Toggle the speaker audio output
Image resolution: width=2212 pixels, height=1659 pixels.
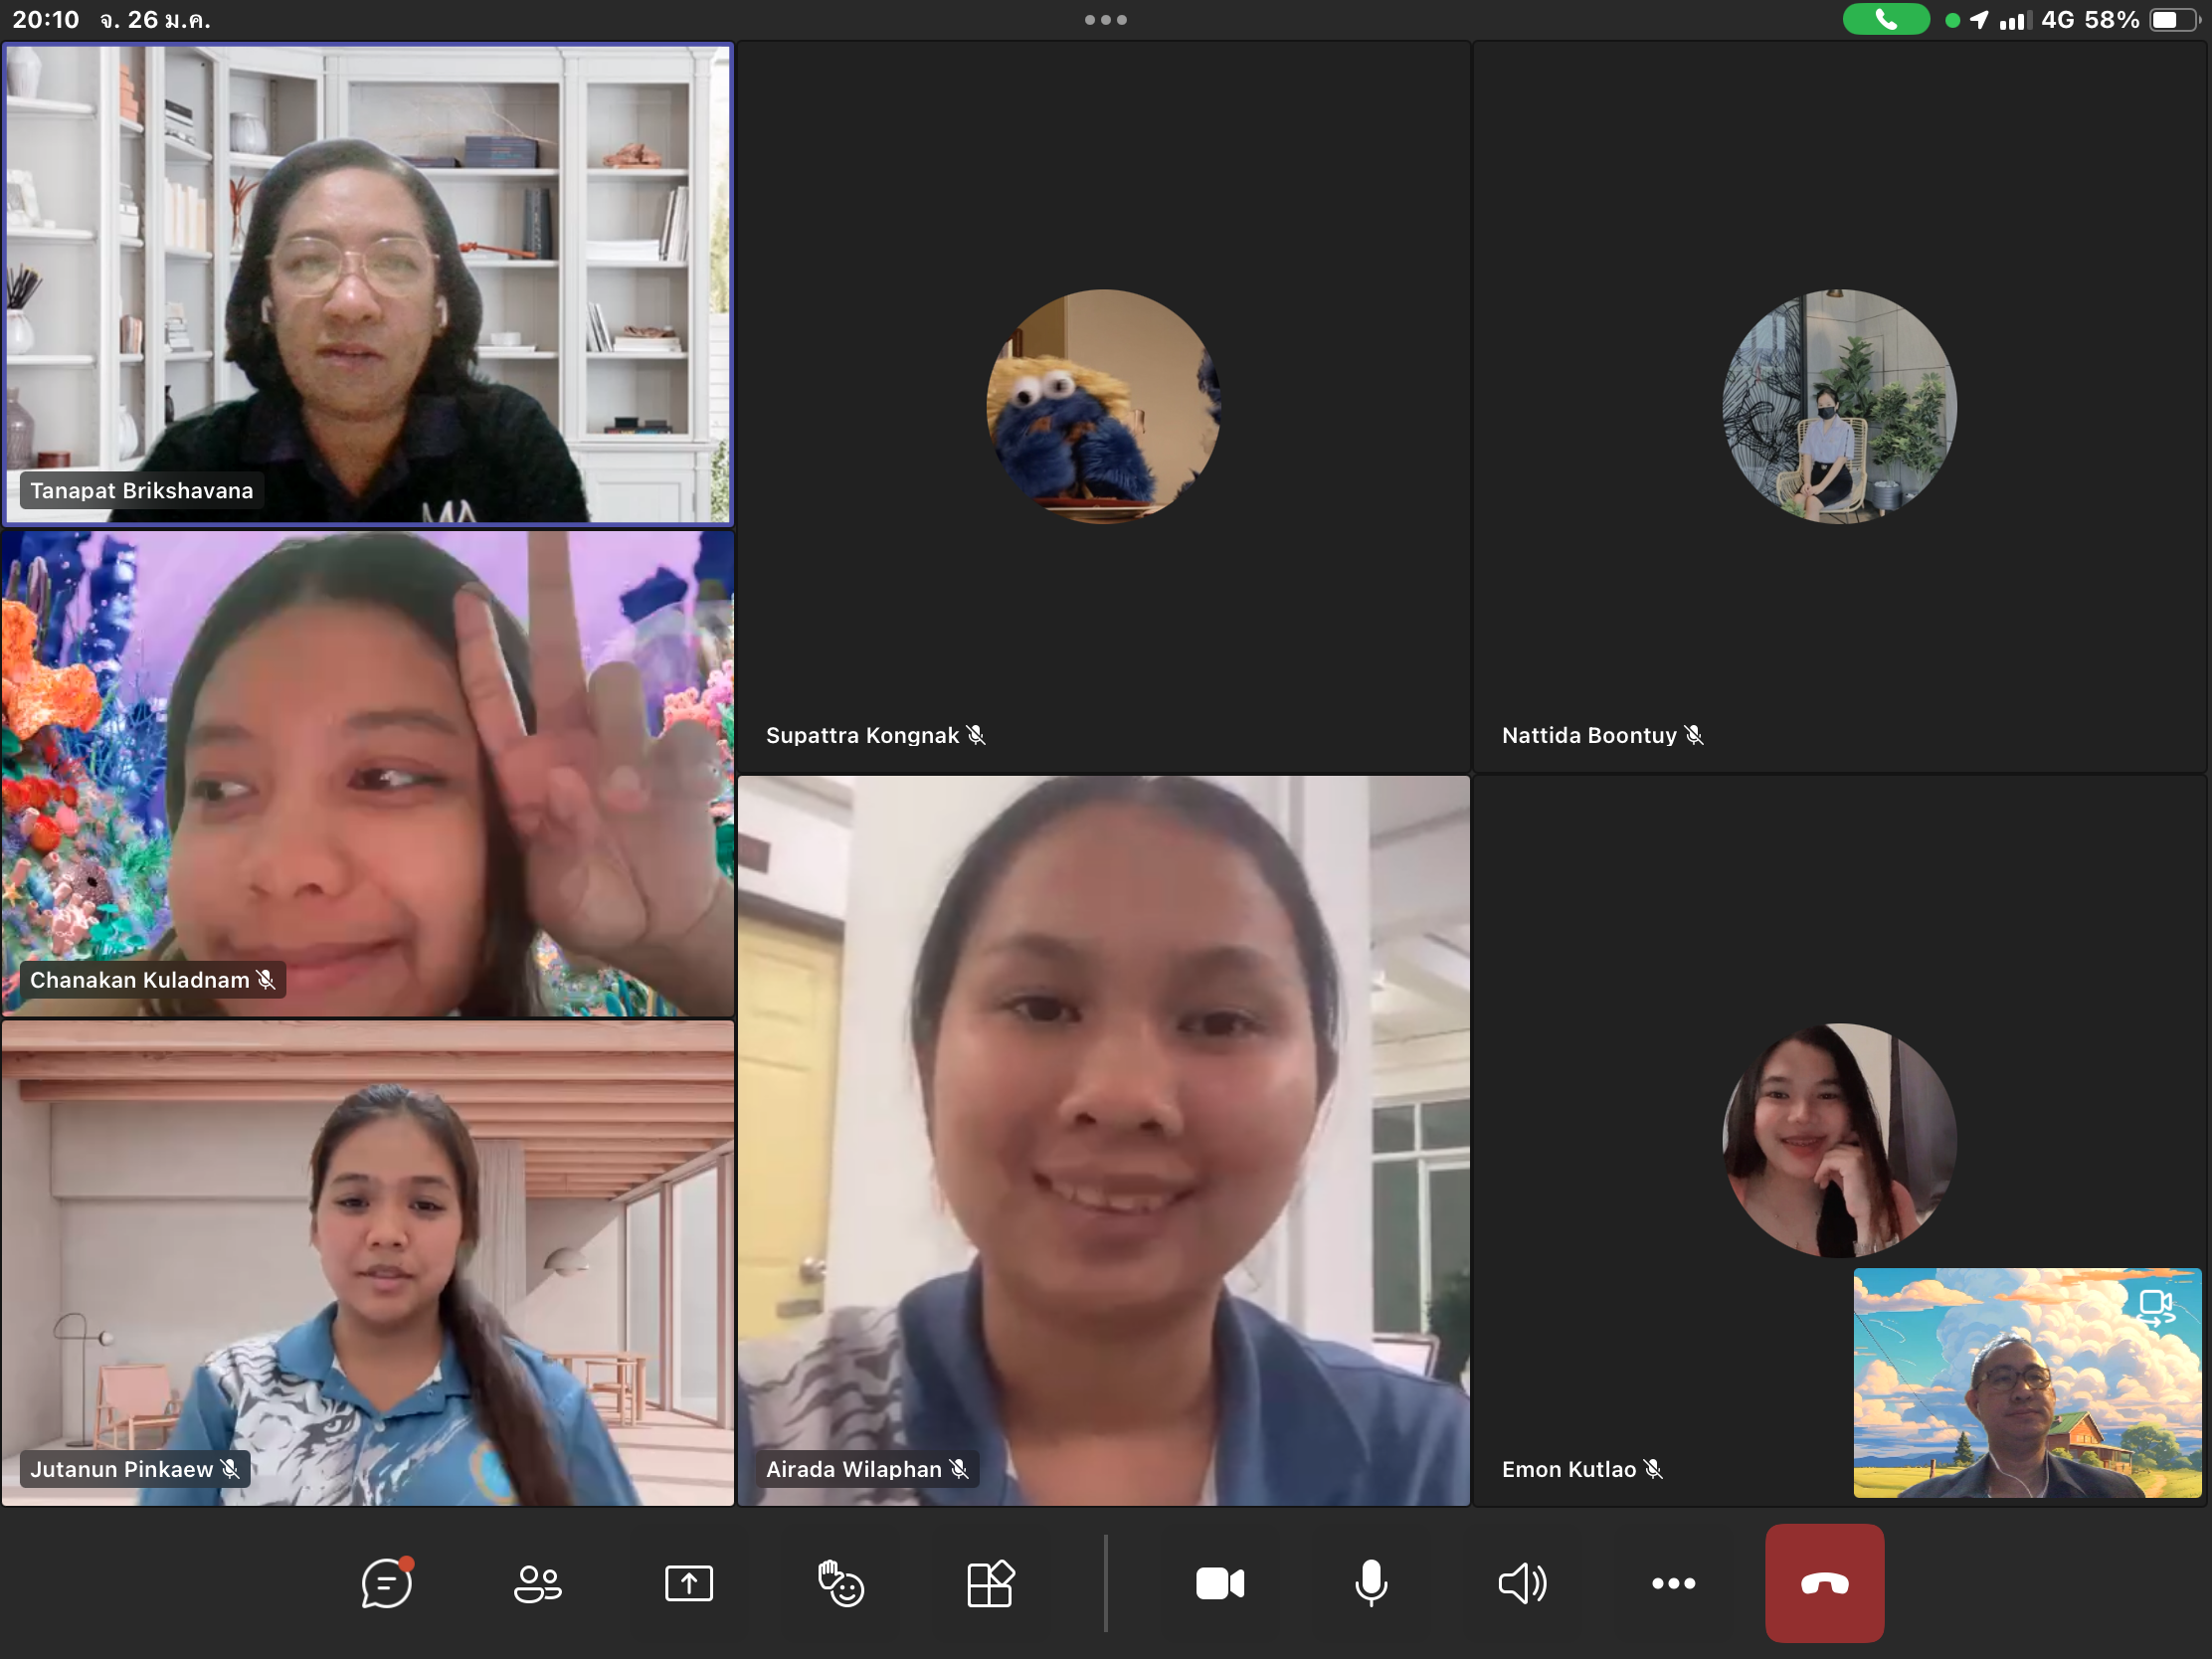coord(1522,1583)
